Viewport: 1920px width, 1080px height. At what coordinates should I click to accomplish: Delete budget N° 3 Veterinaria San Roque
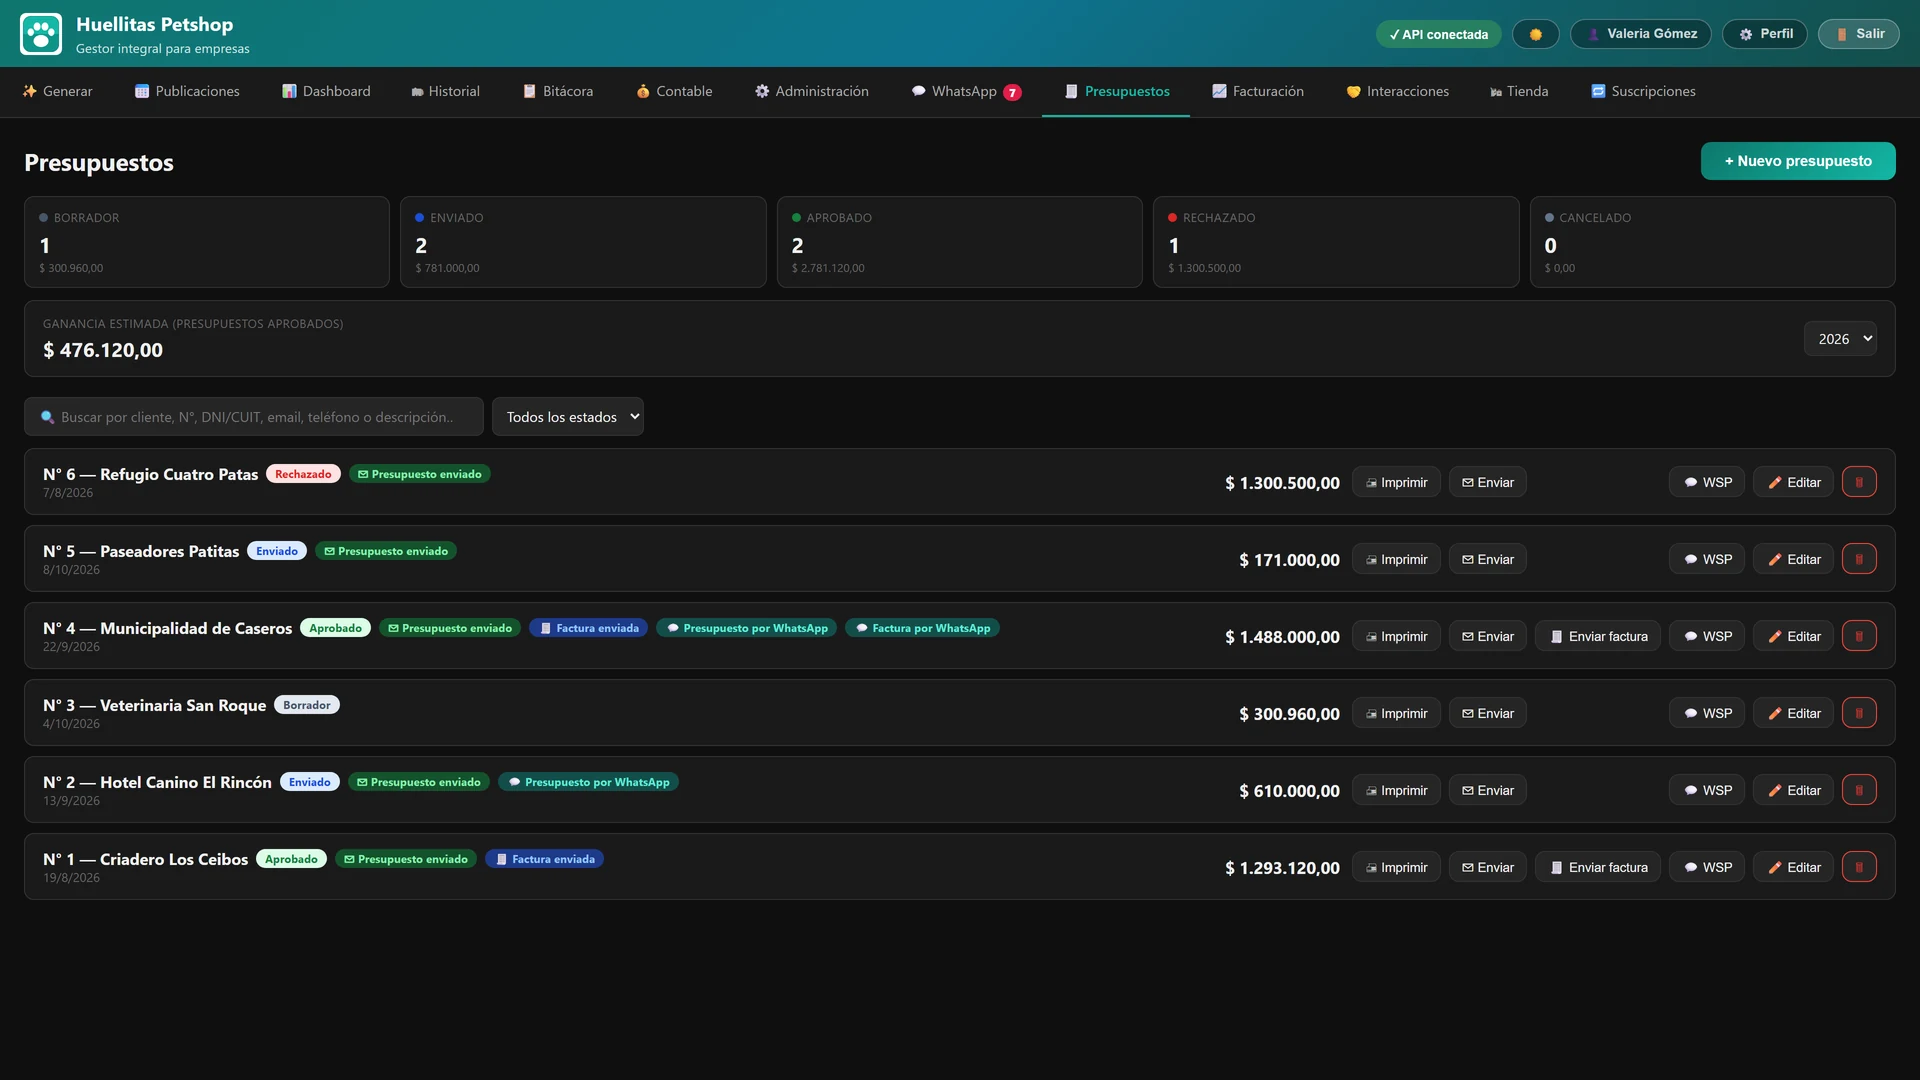1859,713
